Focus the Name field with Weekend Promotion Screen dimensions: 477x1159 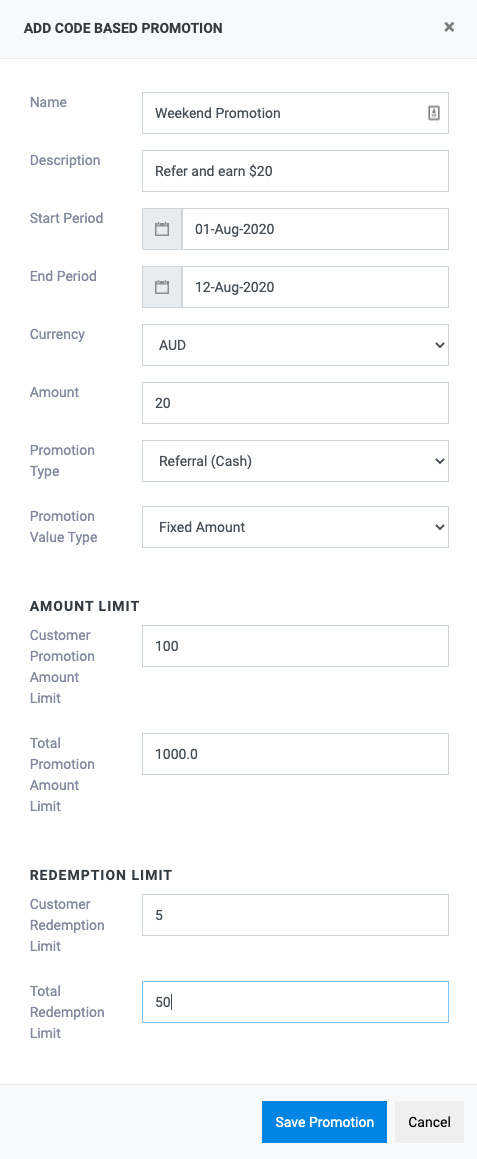pyautogui.click(x=295, y=113)
